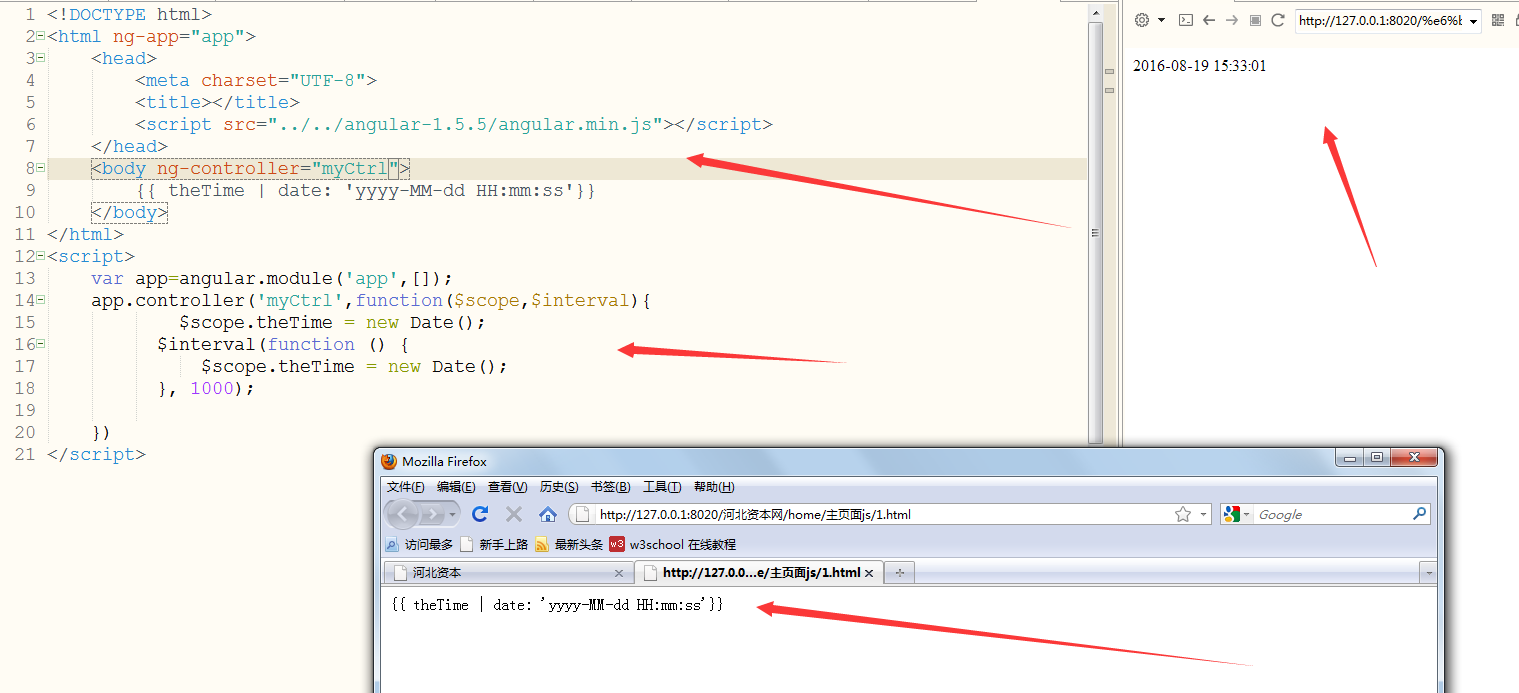1519x693 pixels.
Task: Stop loading in the editor preview panel
Action: point(1255,20)
